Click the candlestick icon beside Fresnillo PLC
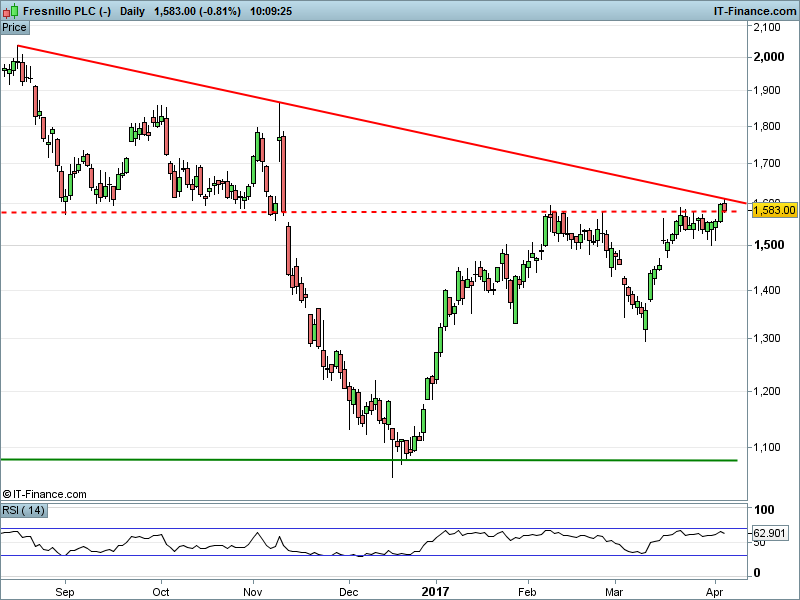Image resolution: width=800 pixels, height=600 pixels. pyautogui.click(x=10, y=11)
